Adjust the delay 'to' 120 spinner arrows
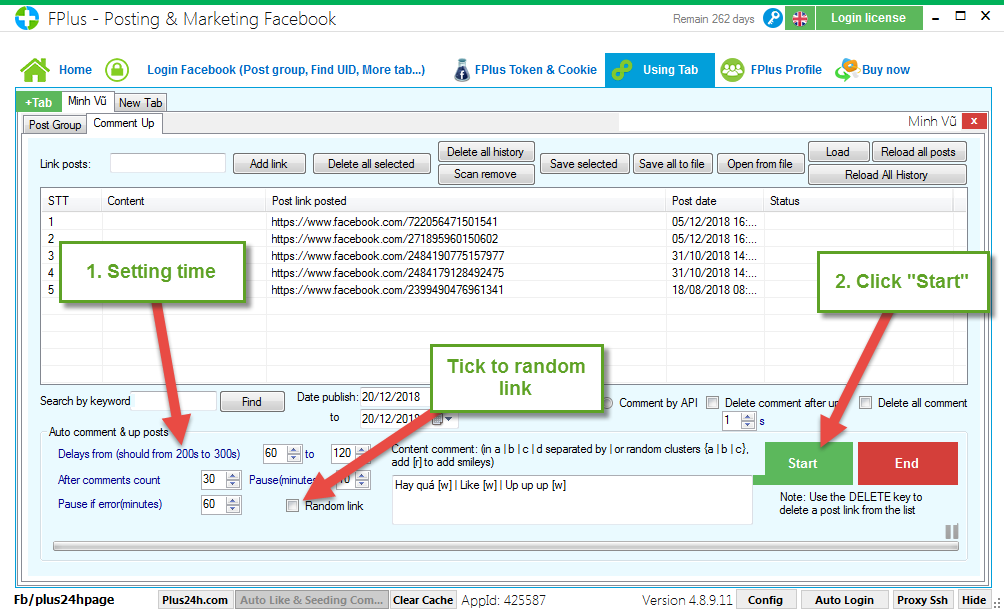Image resolution: width=1004 pixels, height=612 pixels. [x=362, y=453]
